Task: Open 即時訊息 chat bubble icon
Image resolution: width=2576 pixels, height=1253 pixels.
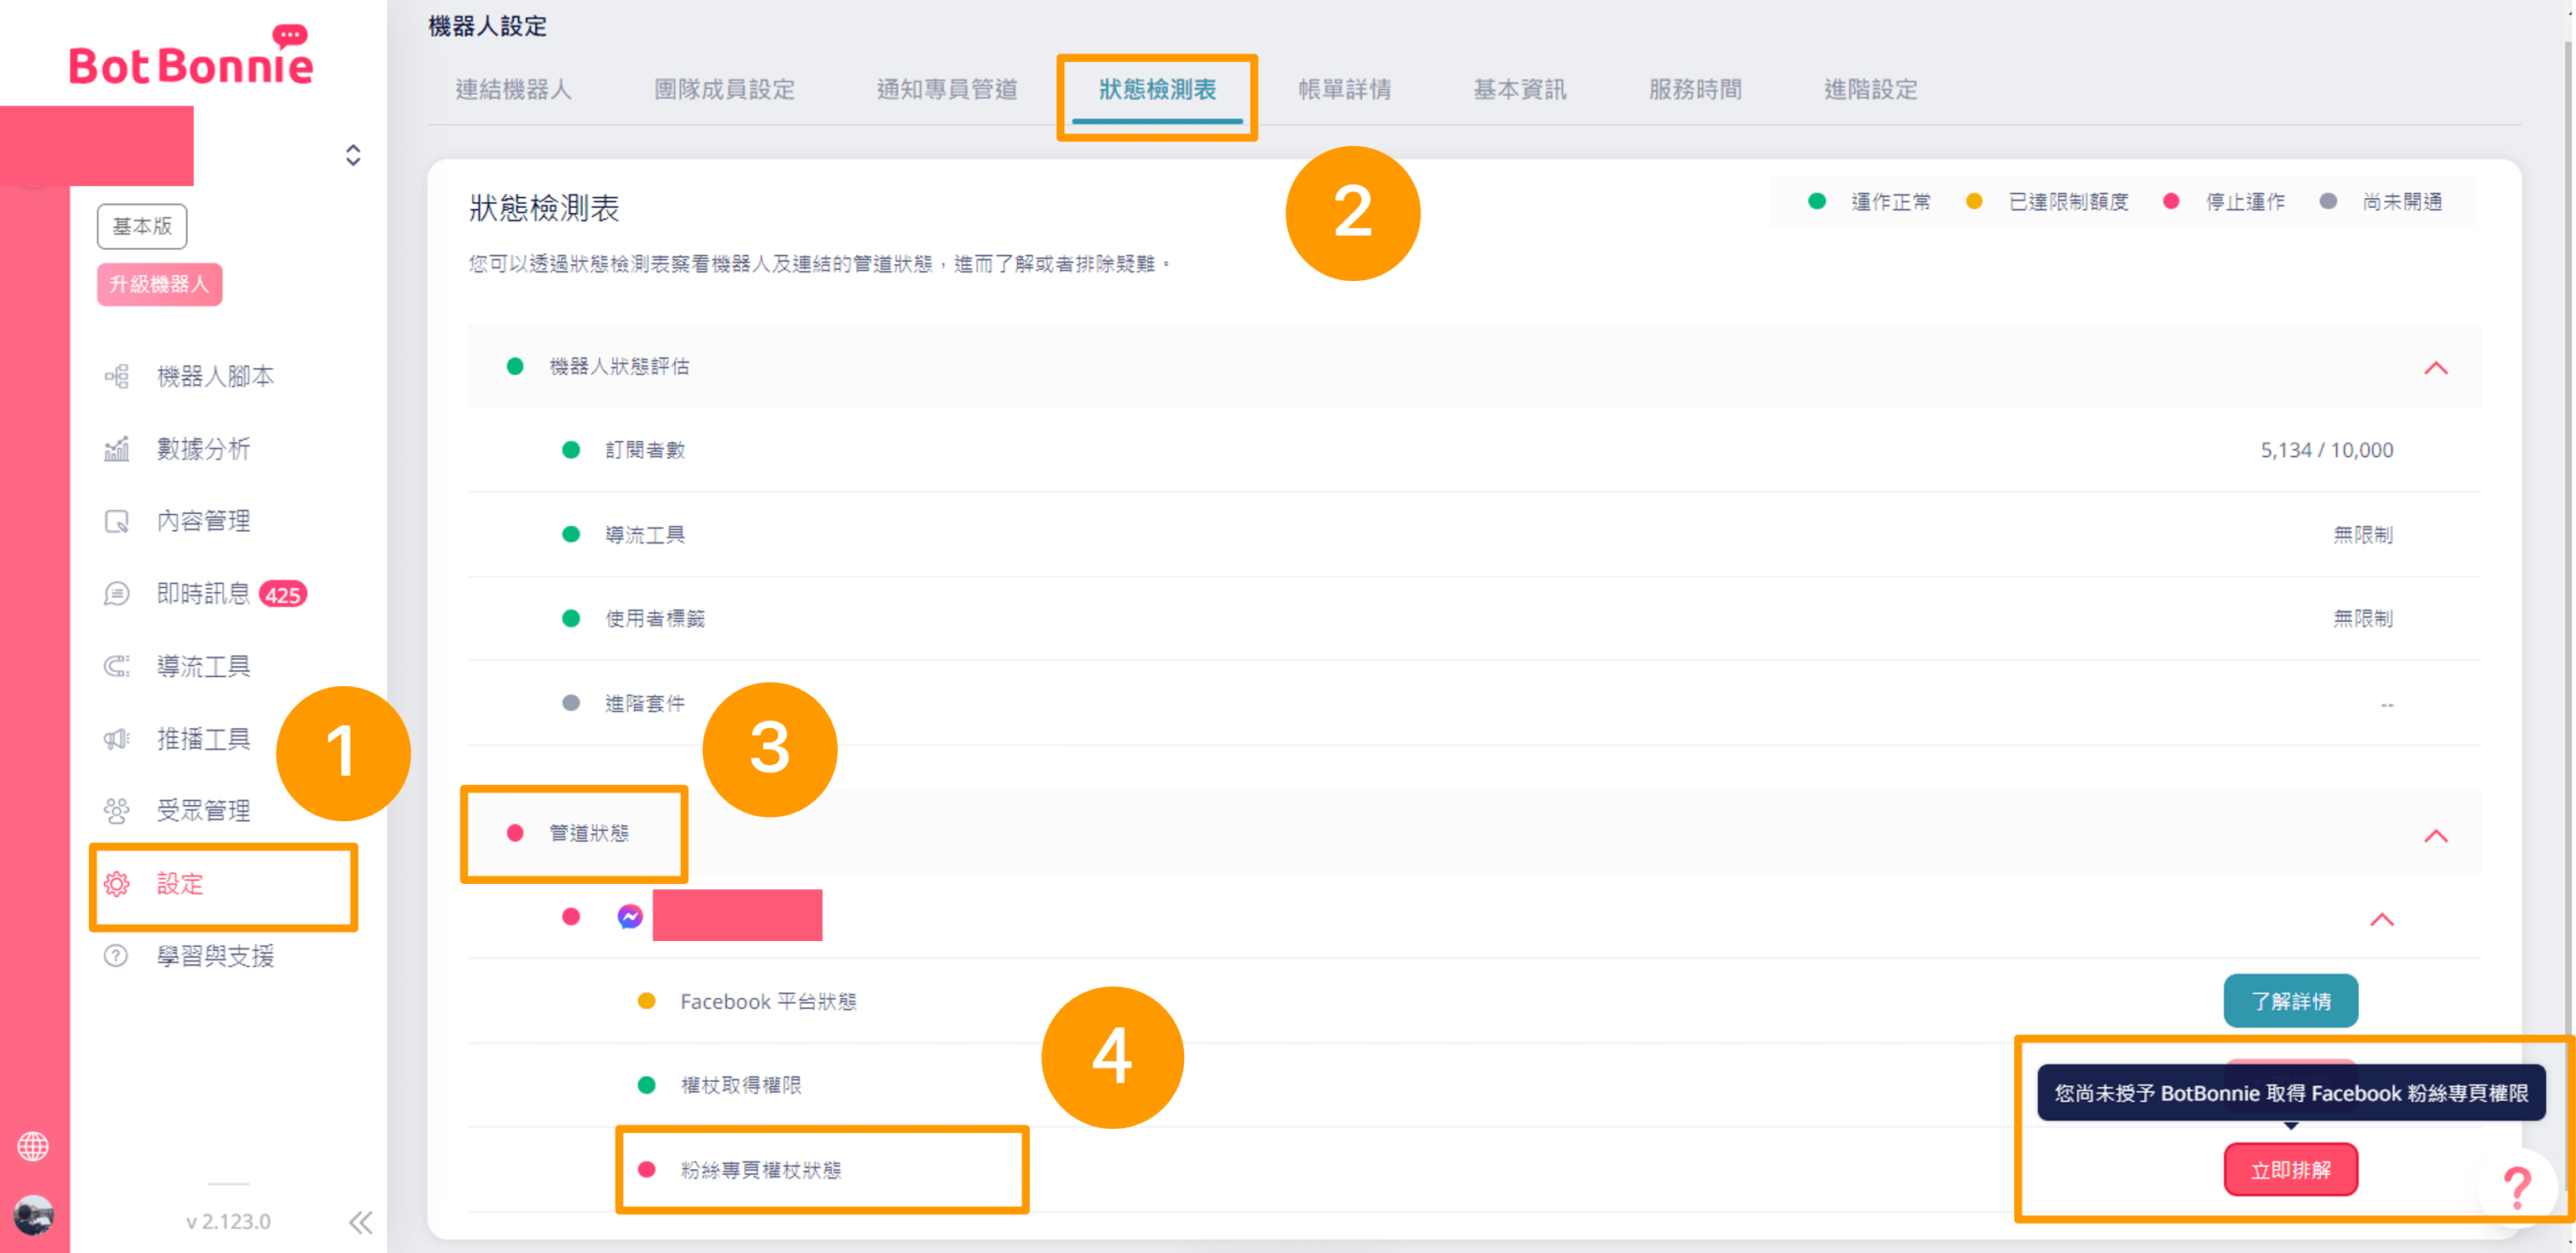Action: coord(117,594)
